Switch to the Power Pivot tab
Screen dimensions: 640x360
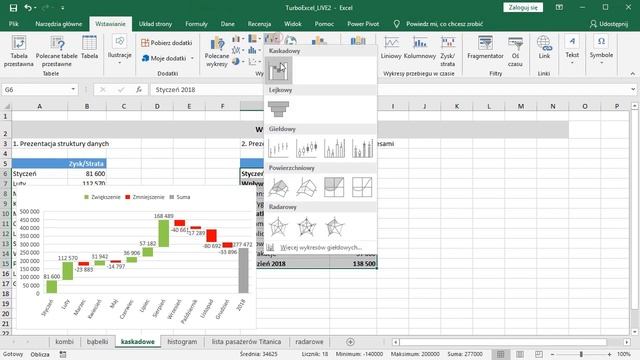[x=363, y=24]
